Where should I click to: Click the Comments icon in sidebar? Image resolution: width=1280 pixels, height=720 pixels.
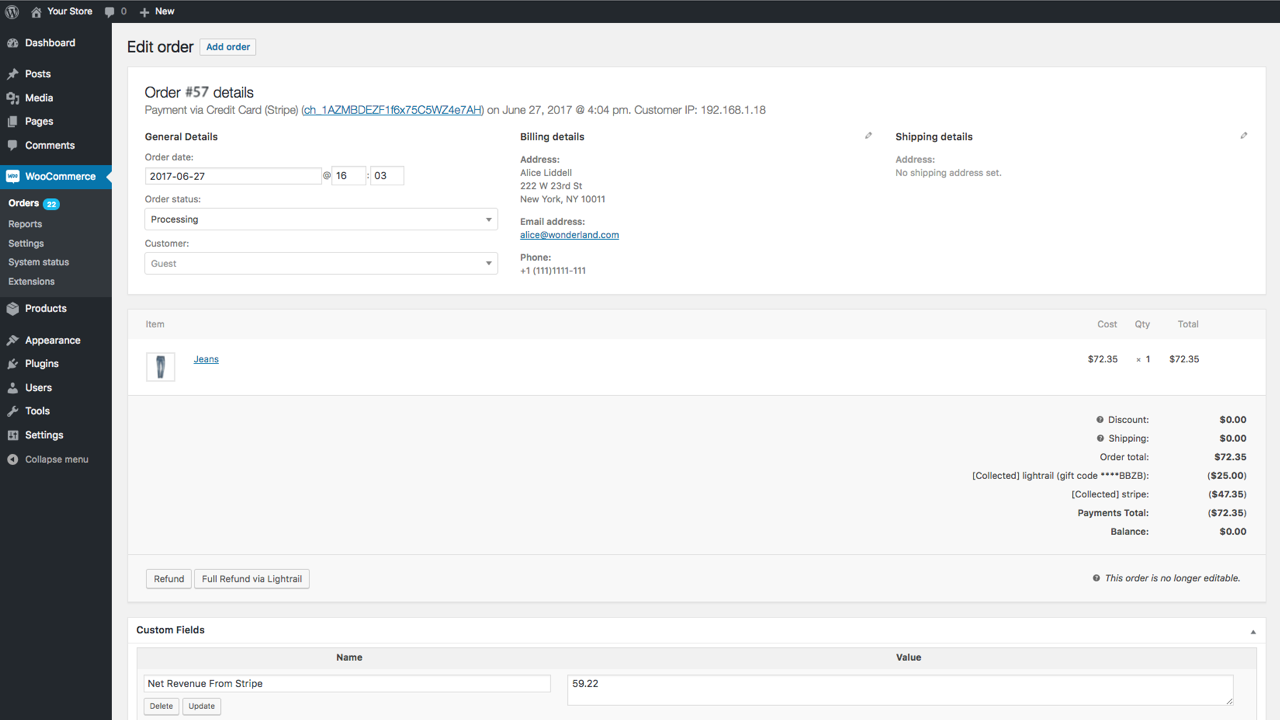[x=13, y=145]
